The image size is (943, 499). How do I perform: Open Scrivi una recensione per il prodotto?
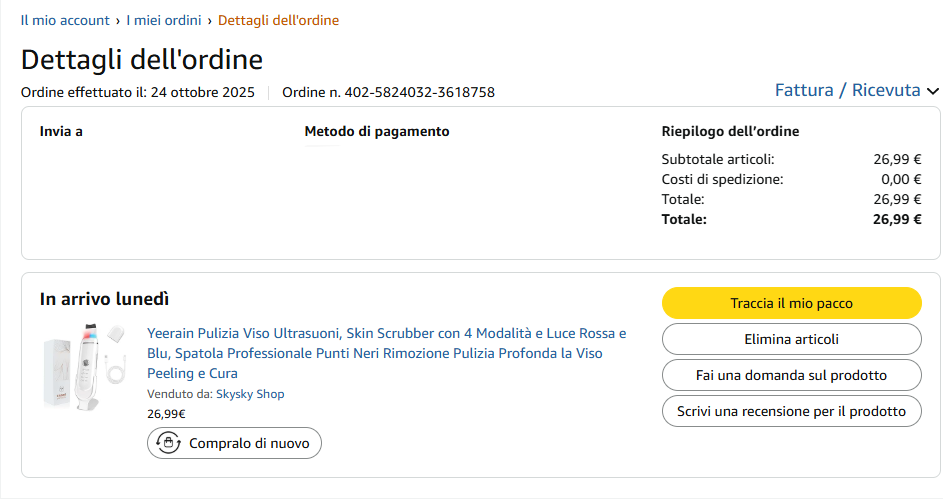[x=791, y=411]
